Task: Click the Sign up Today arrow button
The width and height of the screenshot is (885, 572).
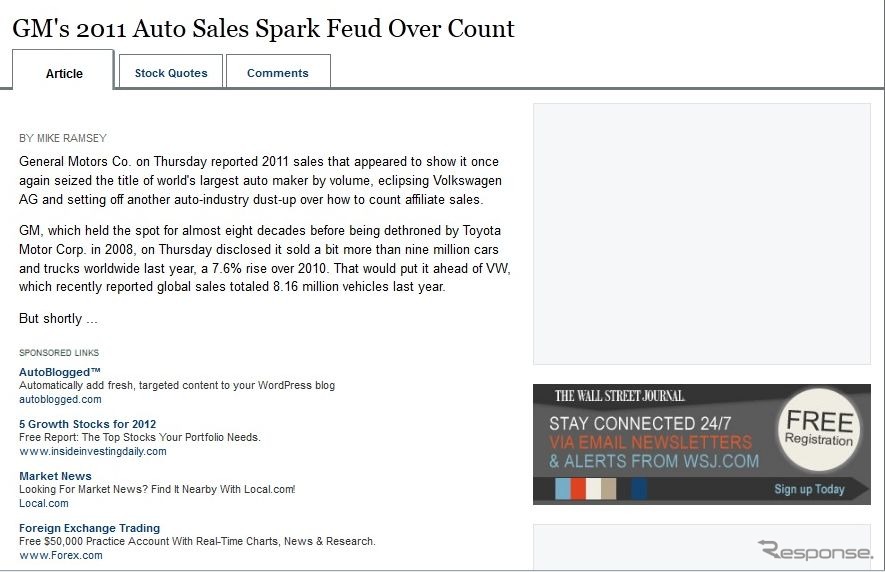Action: point(809,489)
